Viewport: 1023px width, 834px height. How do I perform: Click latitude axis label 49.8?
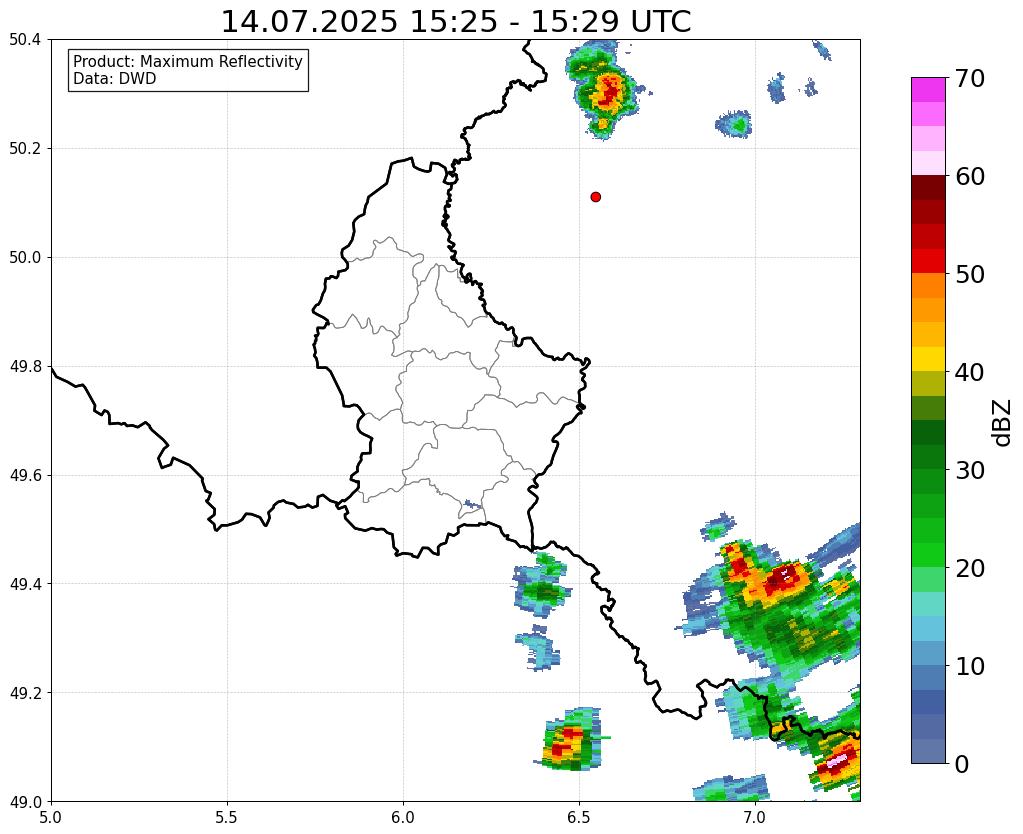(x=25, y=366)
